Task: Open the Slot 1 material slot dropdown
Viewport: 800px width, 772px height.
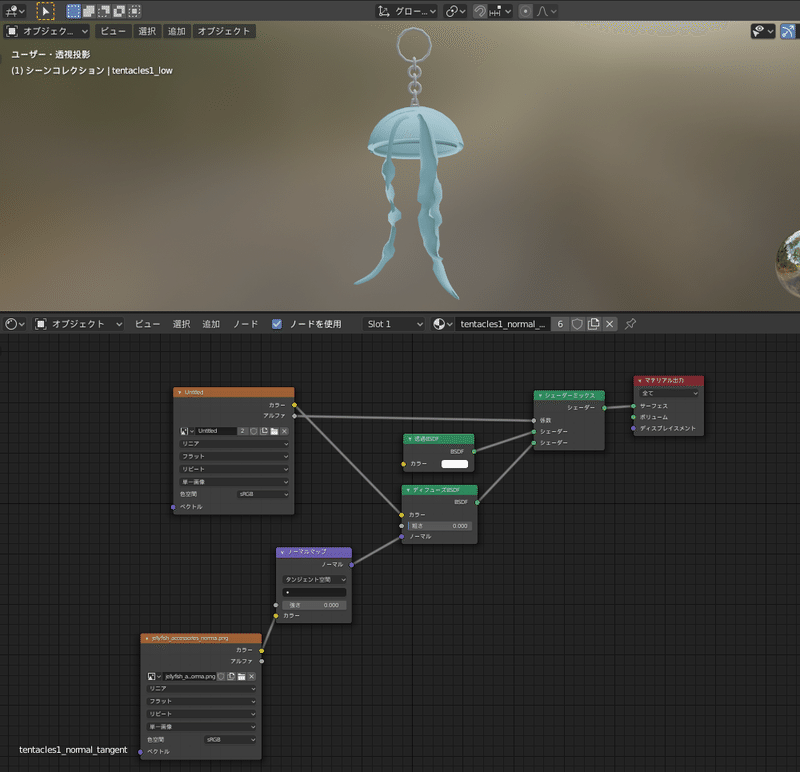Action: 394,324
